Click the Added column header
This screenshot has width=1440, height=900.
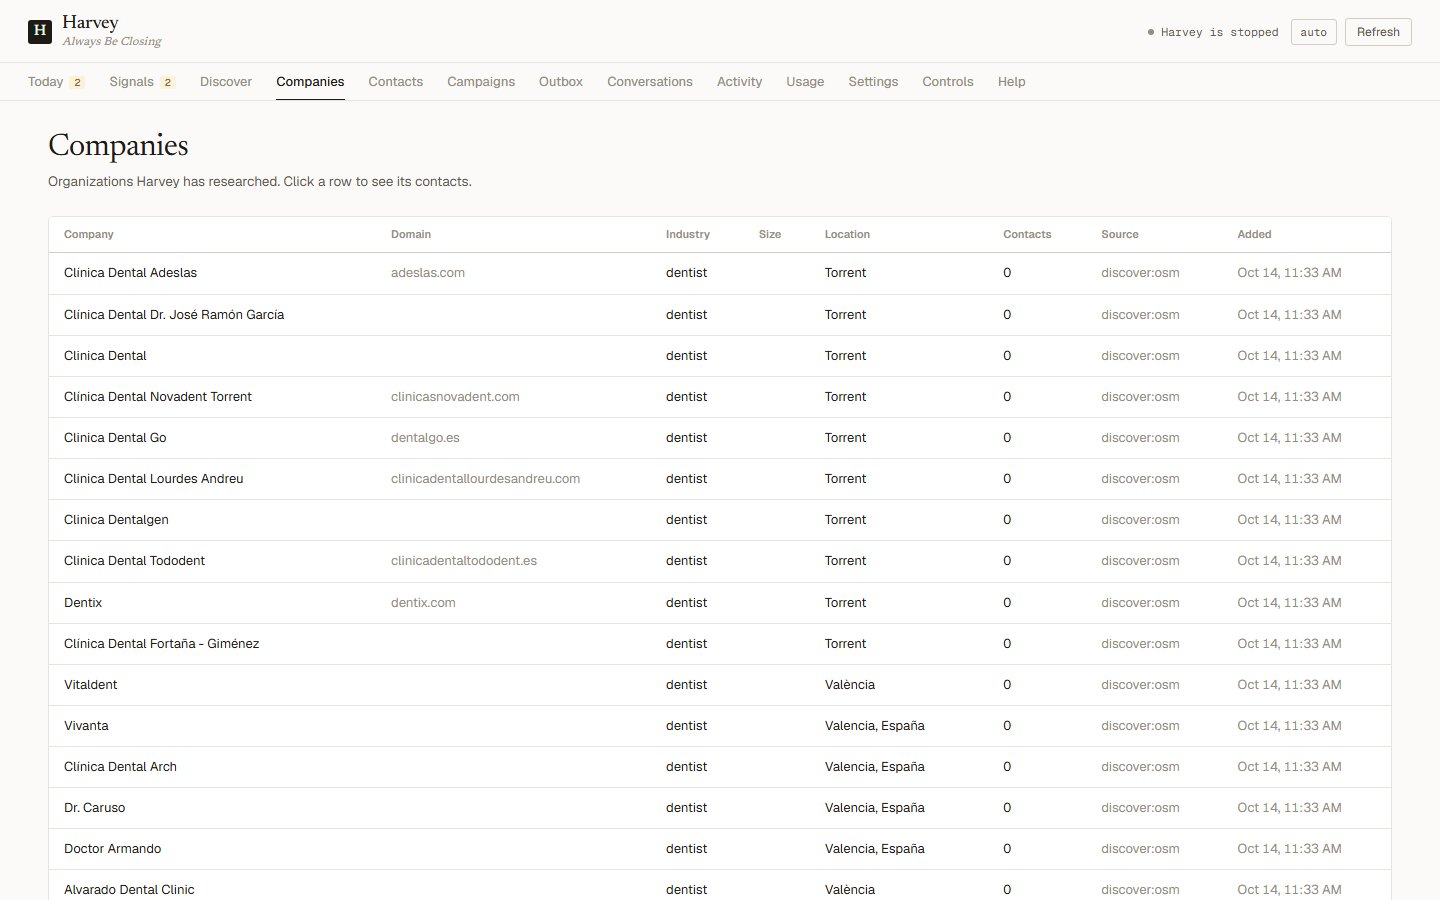pos(1254,234)
